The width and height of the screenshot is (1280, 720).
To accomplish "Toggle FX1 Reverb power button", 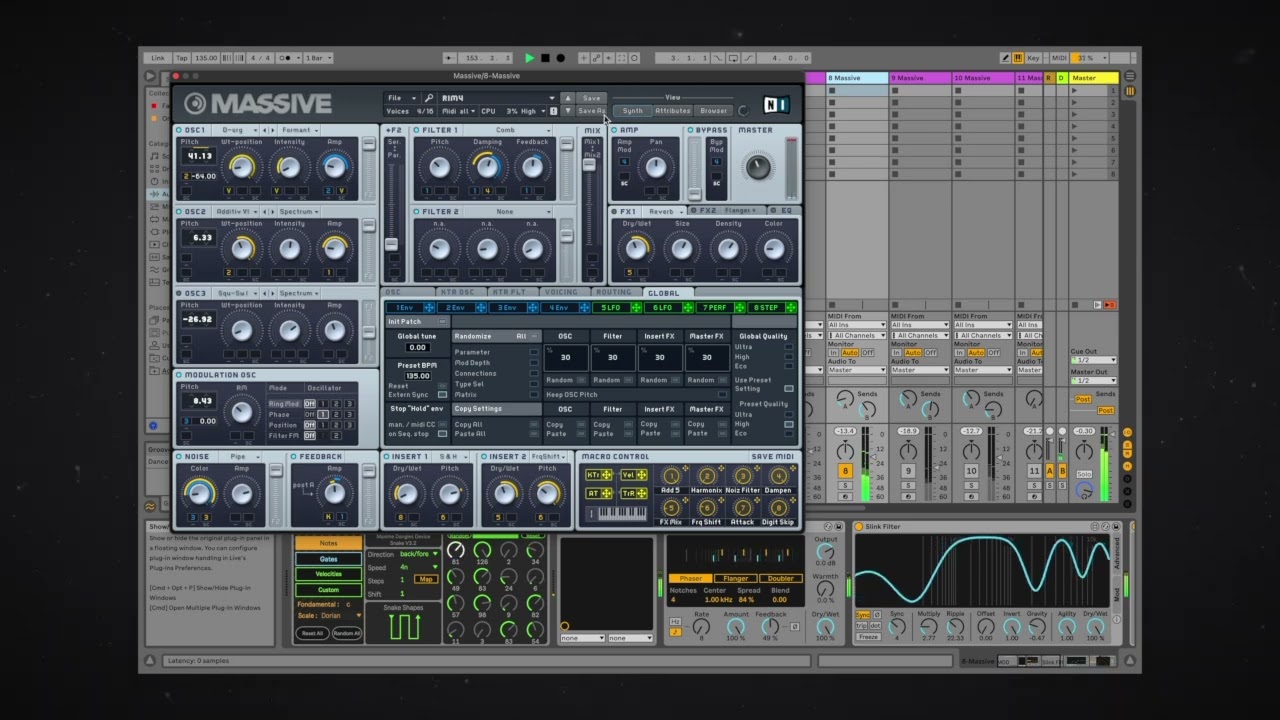I will (614, 212).
